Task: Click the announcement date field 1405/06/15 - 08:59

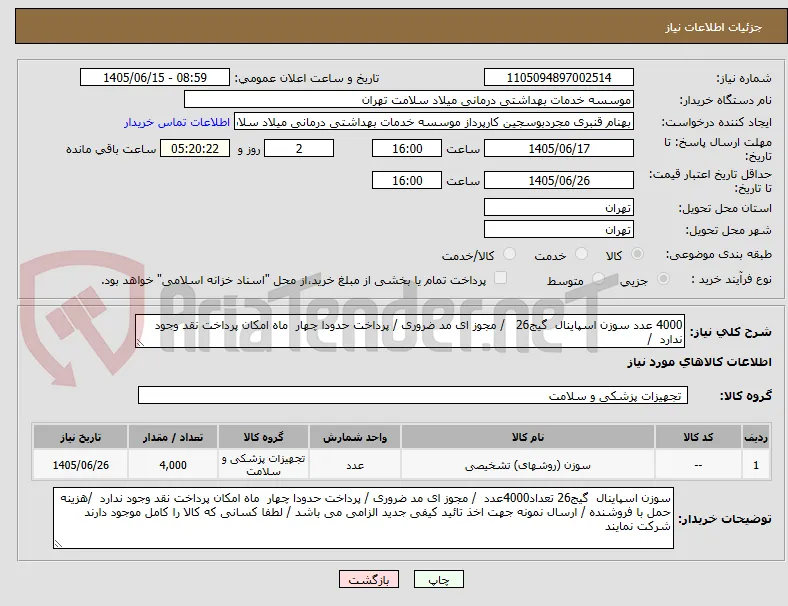Action: tap(155, 77)
